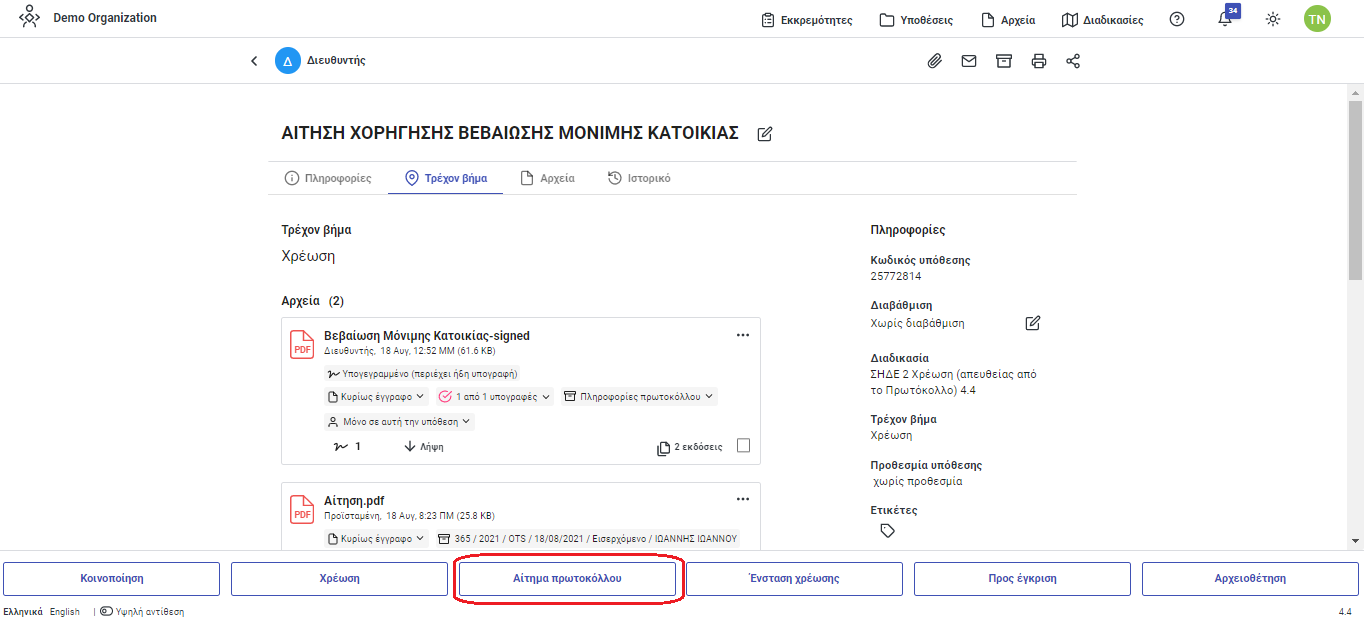Share the case with the share icon
The height and width of the screenshot is (619, 1364).
[1073, 61]
